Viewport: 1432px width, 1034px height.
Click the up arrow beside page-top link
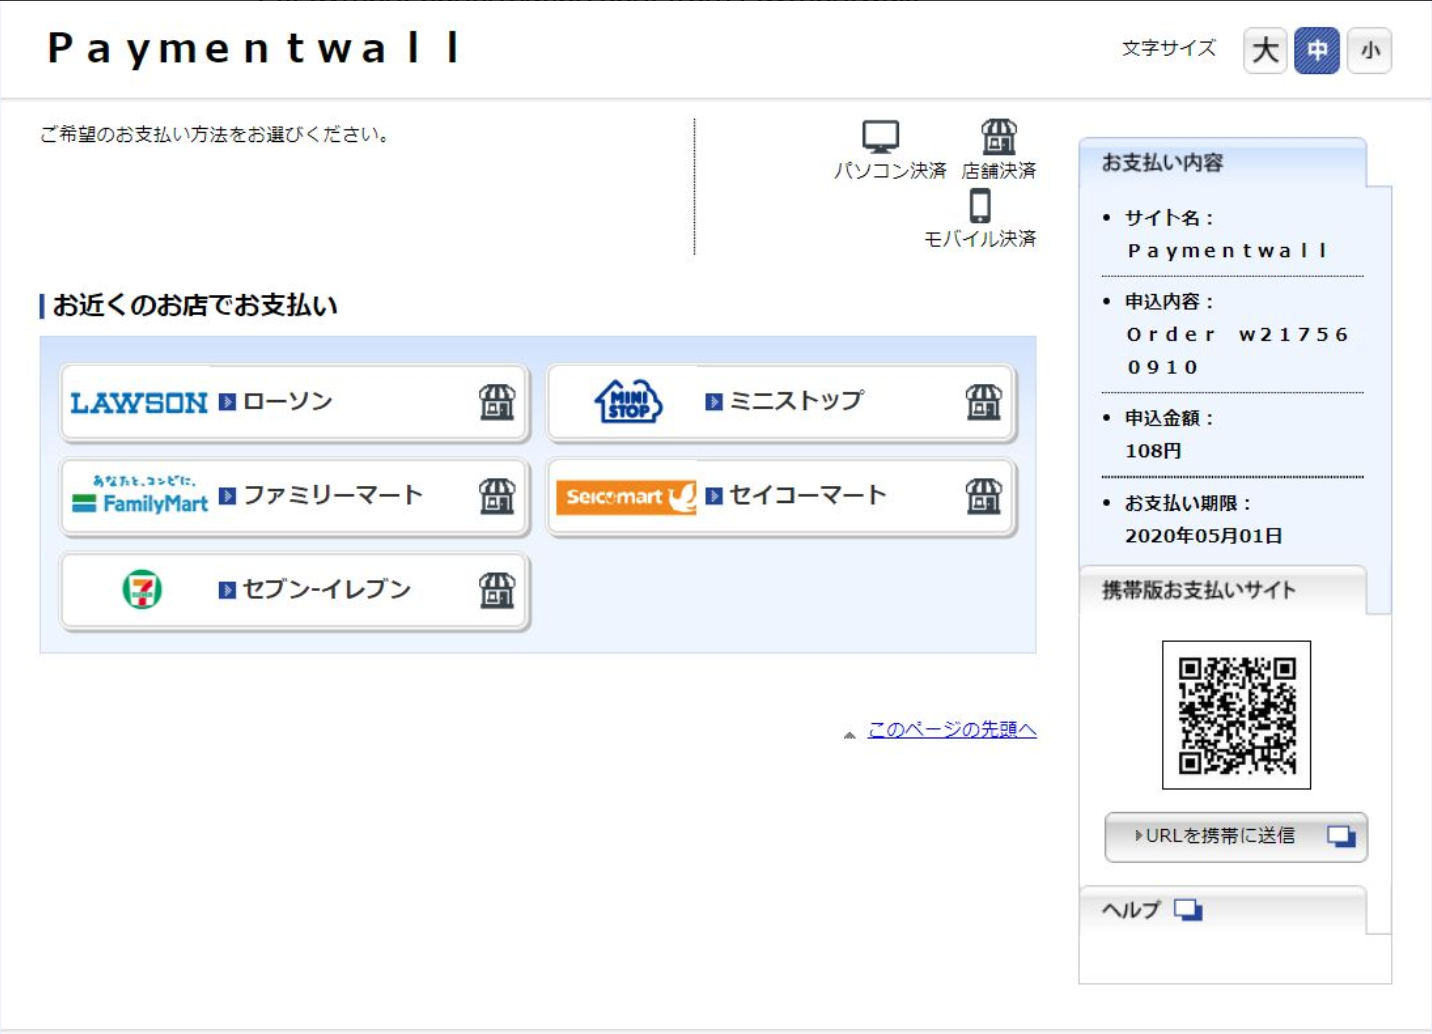(849, 734)
